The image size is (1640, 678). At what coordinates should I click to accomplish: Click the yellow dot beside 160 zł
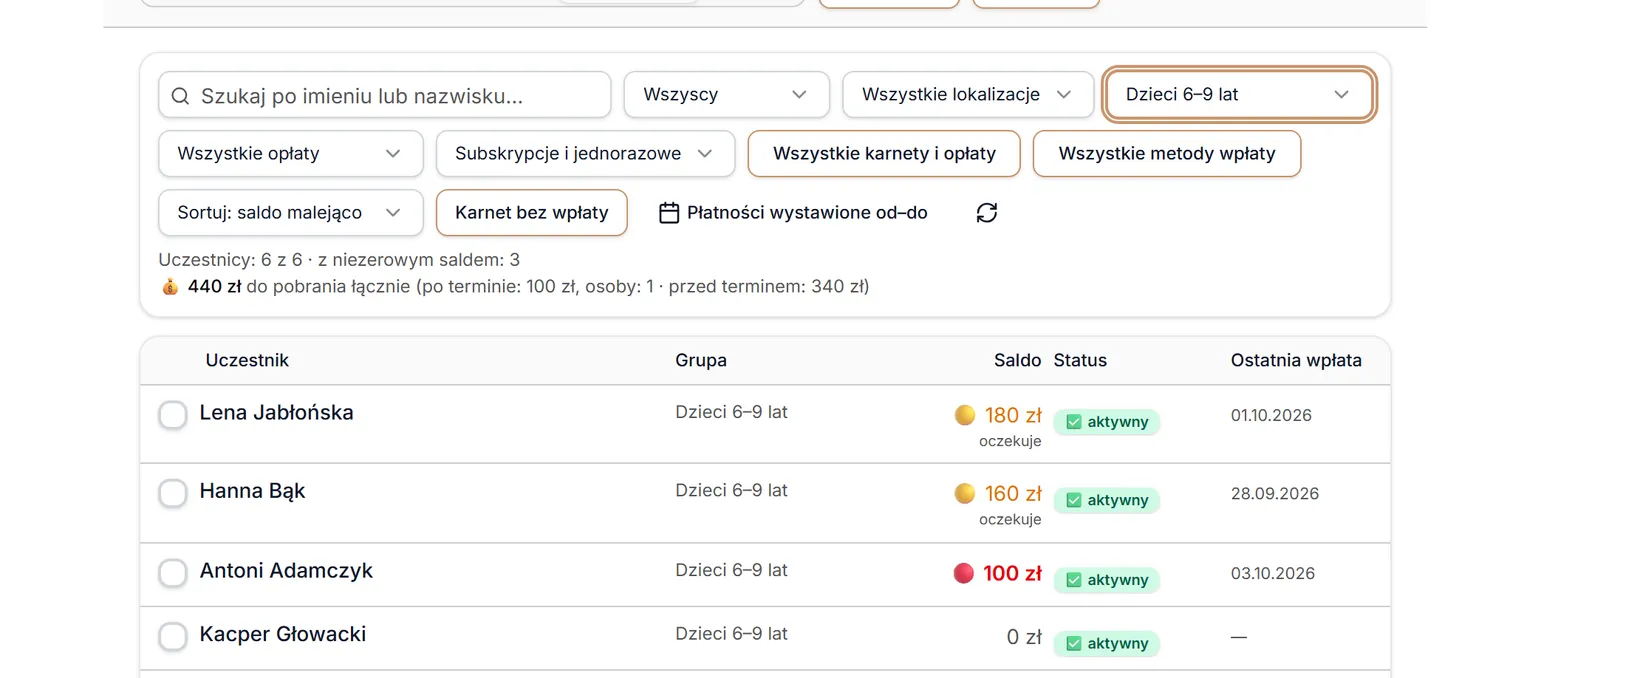point(965,493)
